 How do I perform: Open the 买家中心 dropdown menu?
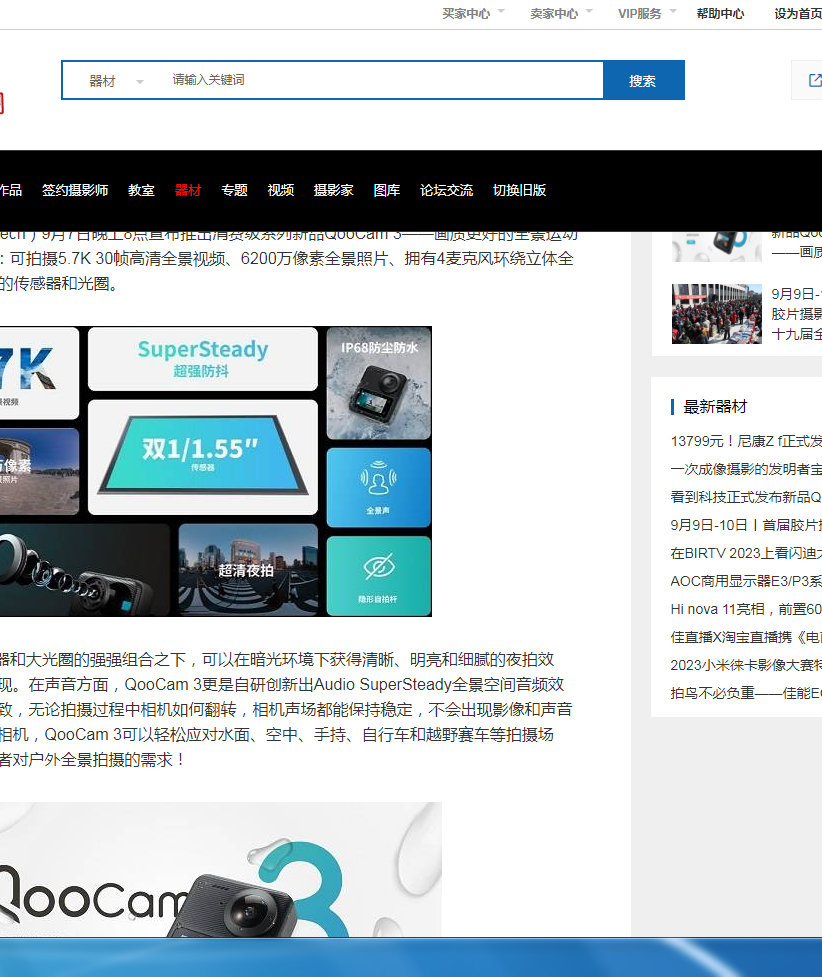click(472, 14)
